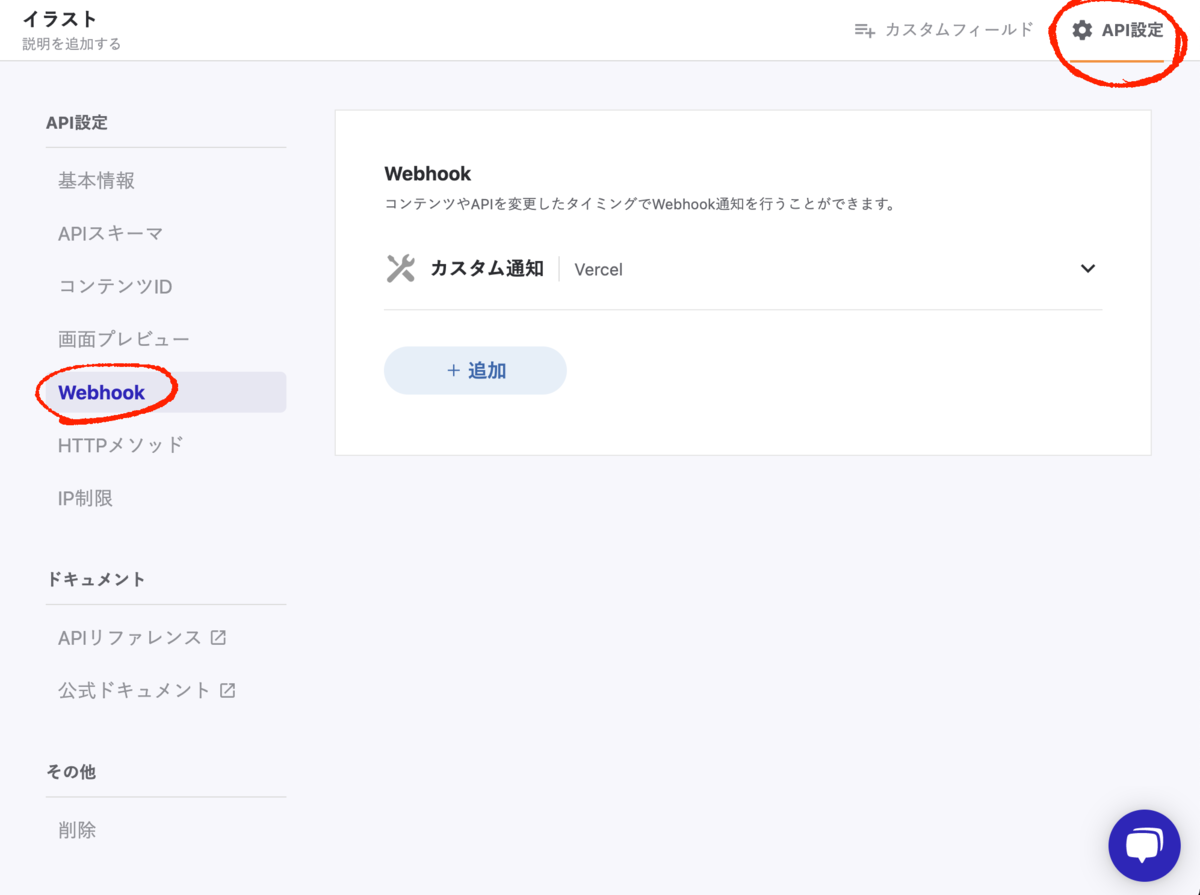The image size is (1200, 895).
Task: Click the wrench icon beside カスタム通知
Action: coord(400,268)
